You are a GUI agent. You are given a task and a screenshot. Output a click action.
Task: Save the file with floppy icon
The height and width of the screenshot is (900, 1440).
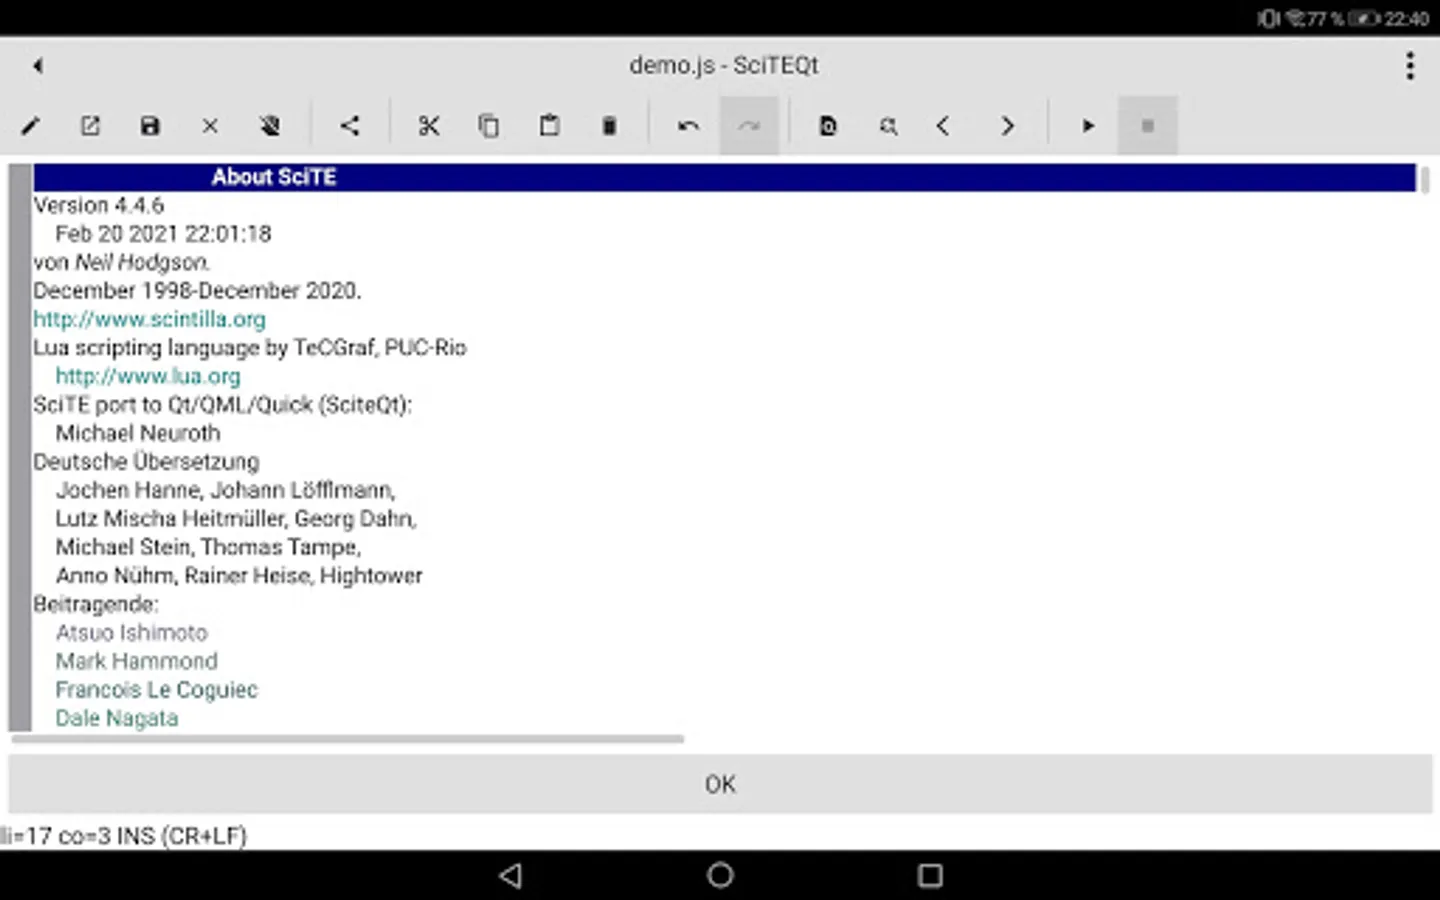point(150,126)
